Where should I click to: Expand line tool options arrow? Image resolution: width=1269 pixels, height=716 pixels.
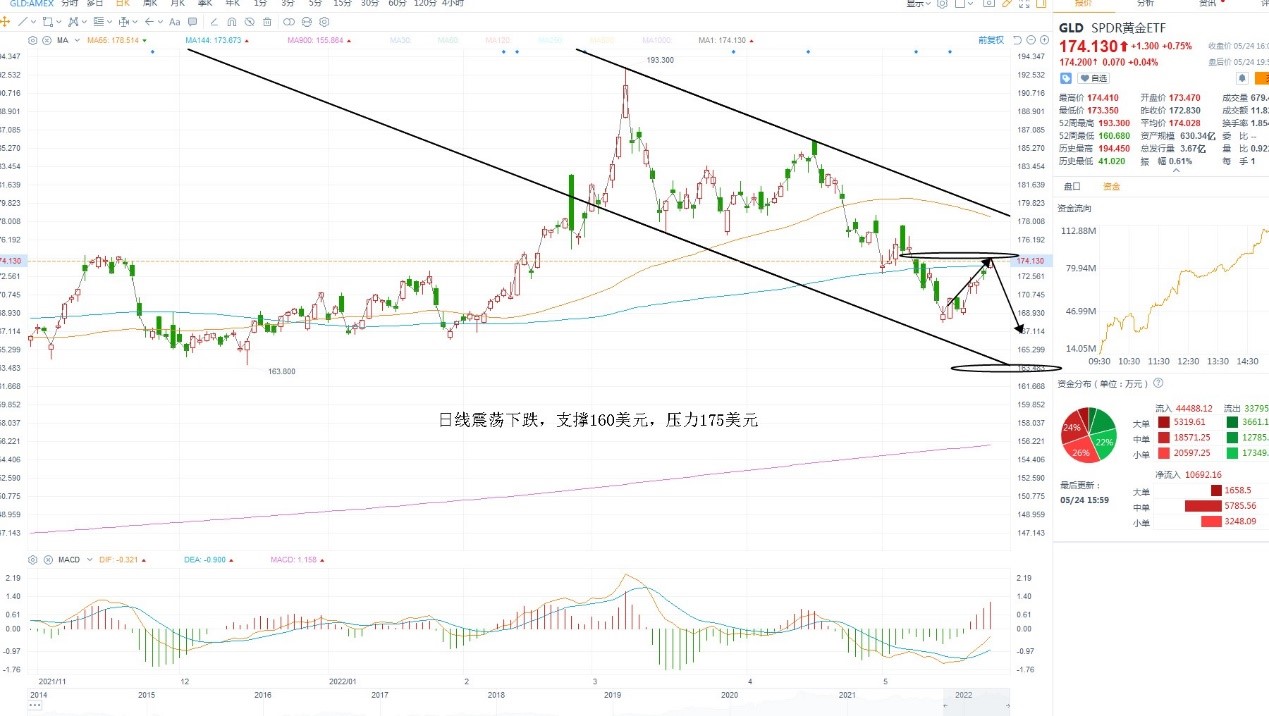coord(33,22)
